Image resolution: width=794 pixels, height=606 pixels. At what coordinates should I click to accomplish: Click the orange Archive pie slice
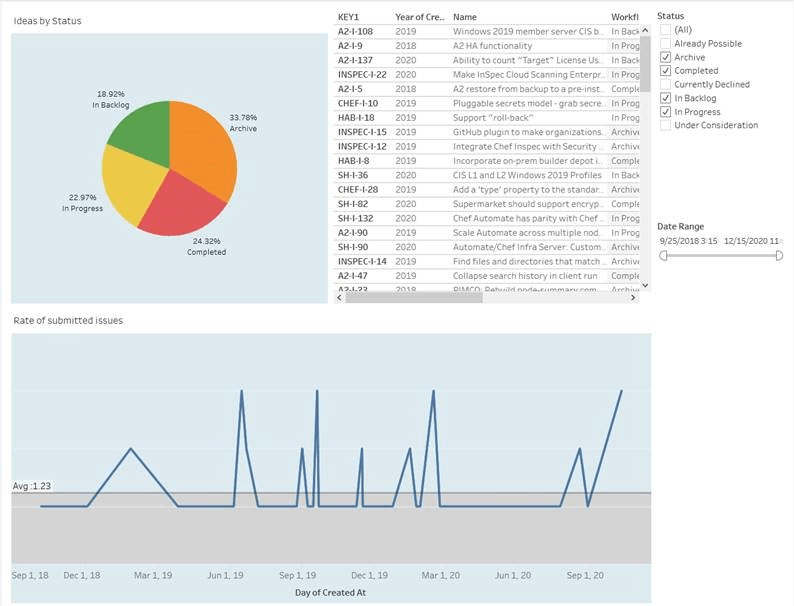(x=205, y=150)
